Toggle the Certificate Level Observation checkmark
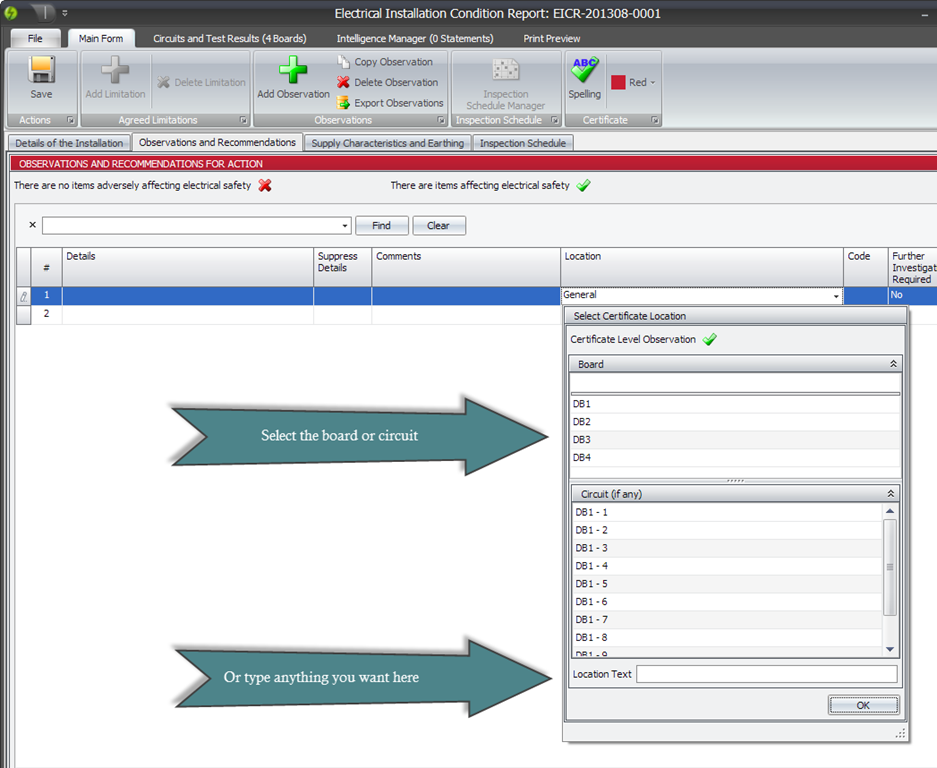937x768 pixels. pyautogui.click(x=710, y=340)
